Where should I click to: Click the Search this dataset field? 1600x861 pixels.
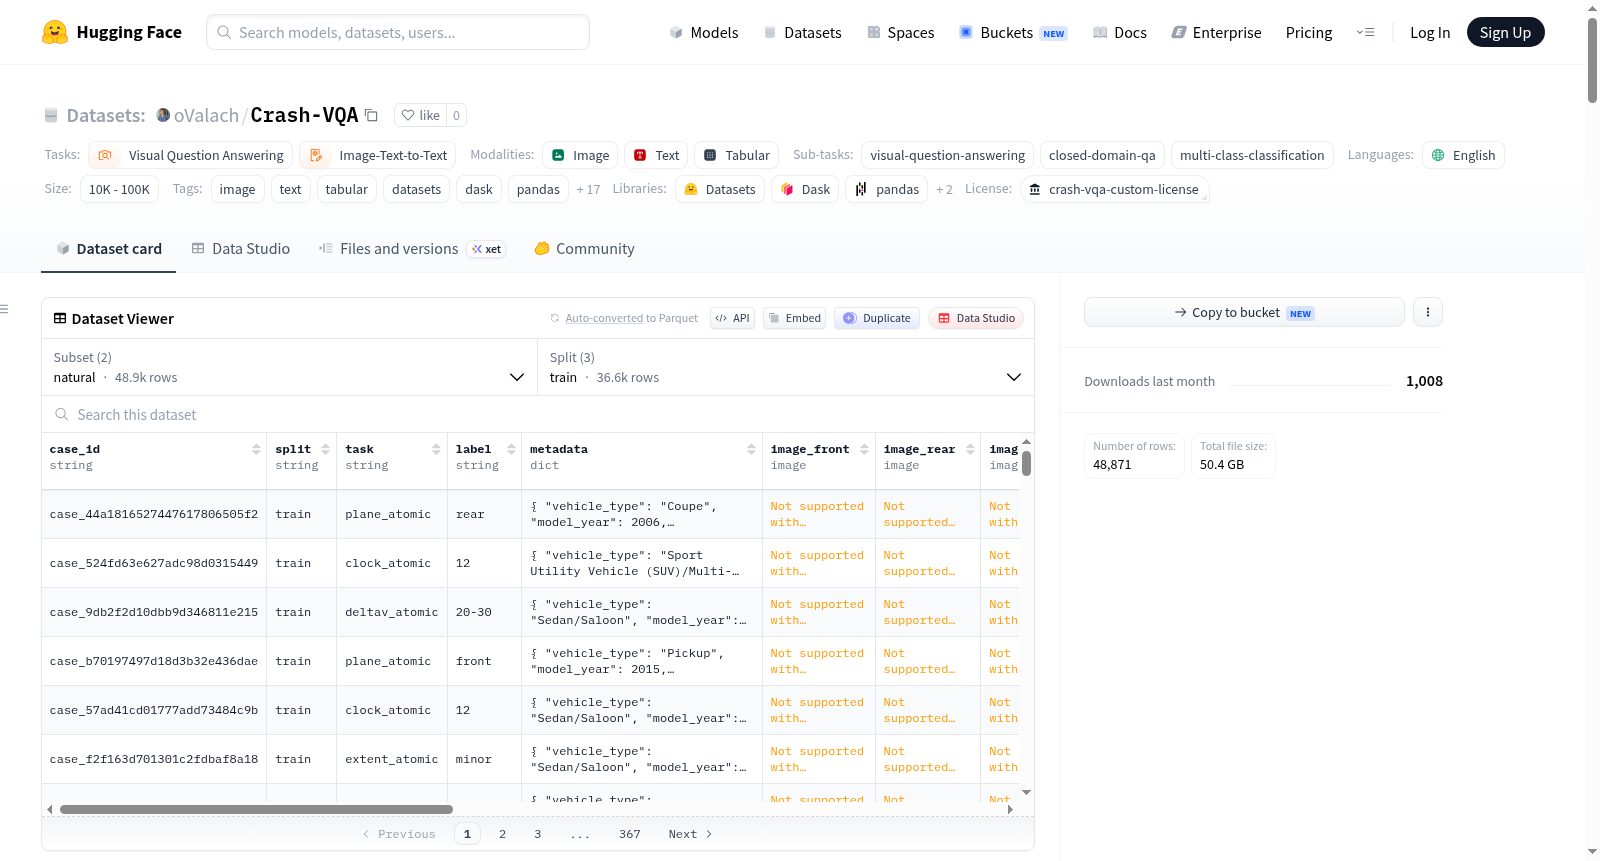pyautogui.click(x=538, y=414)
